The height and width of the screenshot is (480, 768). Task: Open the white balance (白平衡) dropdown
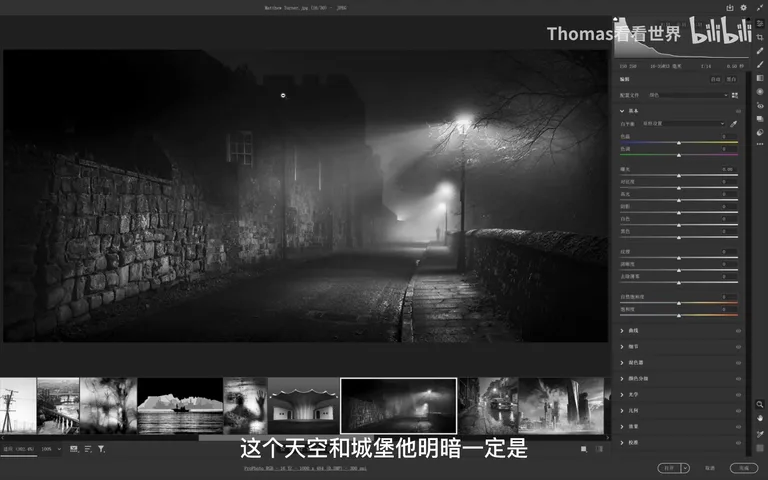point(683,123)
